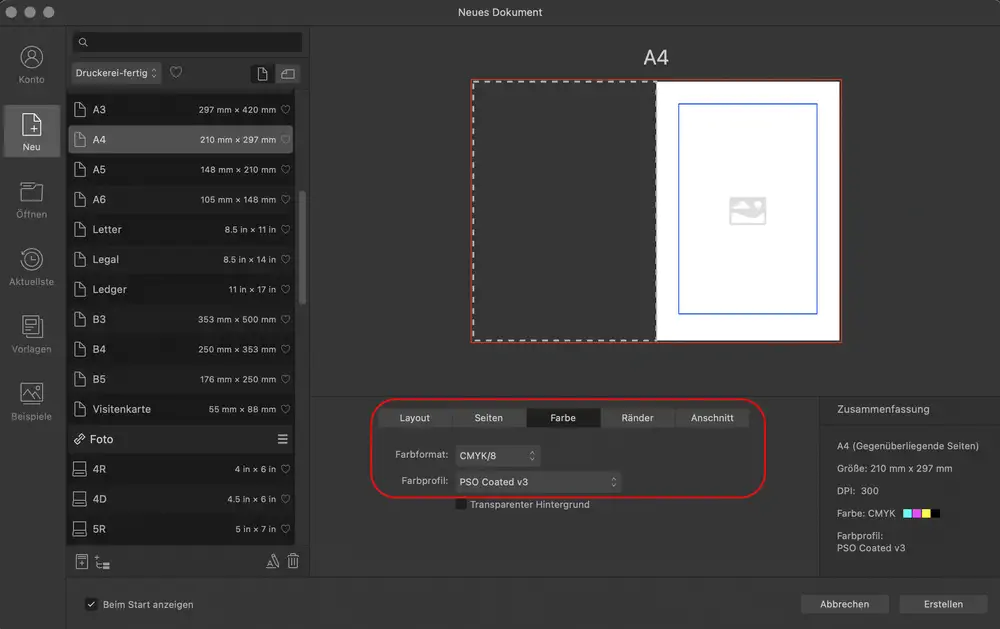Uncheck Beim Start anzeigen checkbox
The image size is (1000, 629).
(x=91, y=604)
